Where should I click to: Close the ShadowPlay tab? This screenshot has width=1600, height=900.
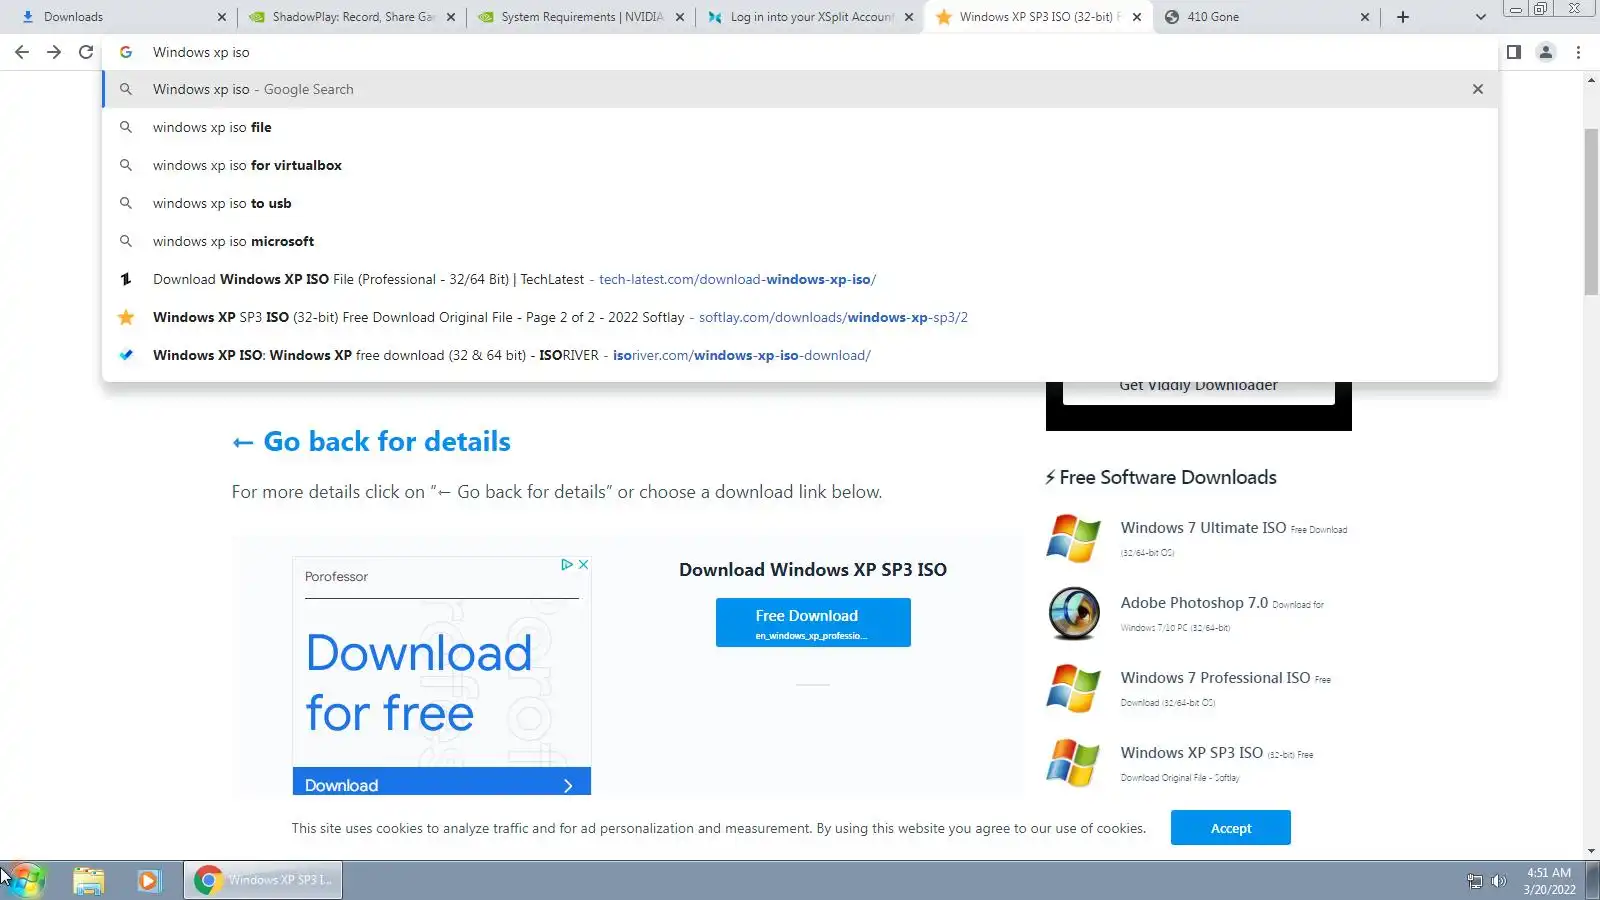pos(451,17)
